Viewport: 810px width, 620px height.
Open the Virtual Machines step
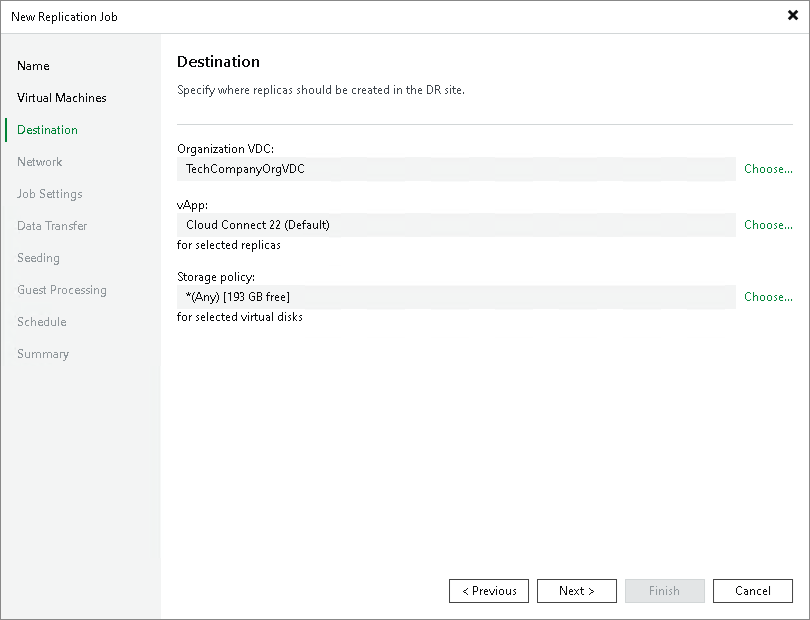(61, 97)
